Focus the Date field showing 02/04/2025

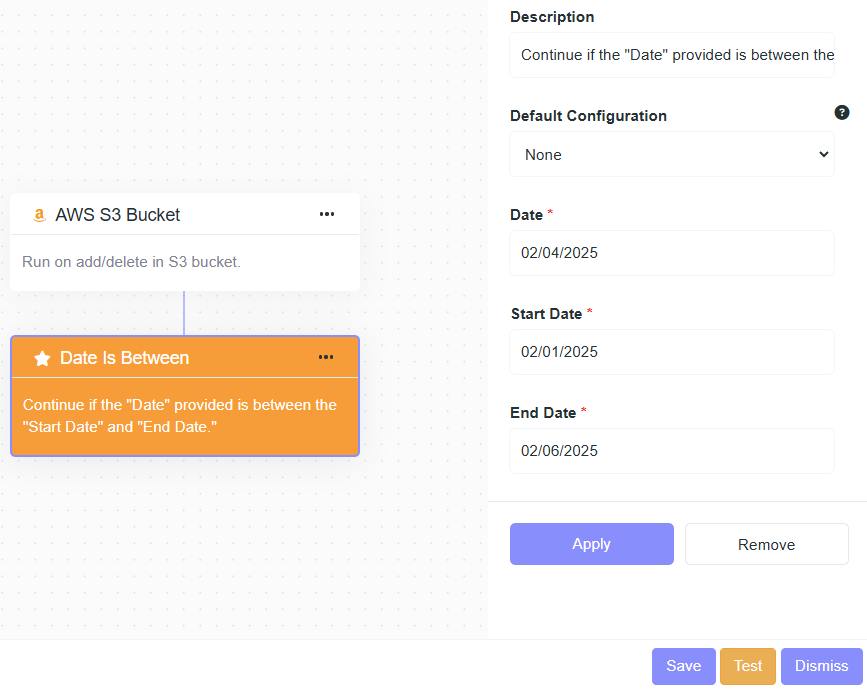click(x=671, y=253)
